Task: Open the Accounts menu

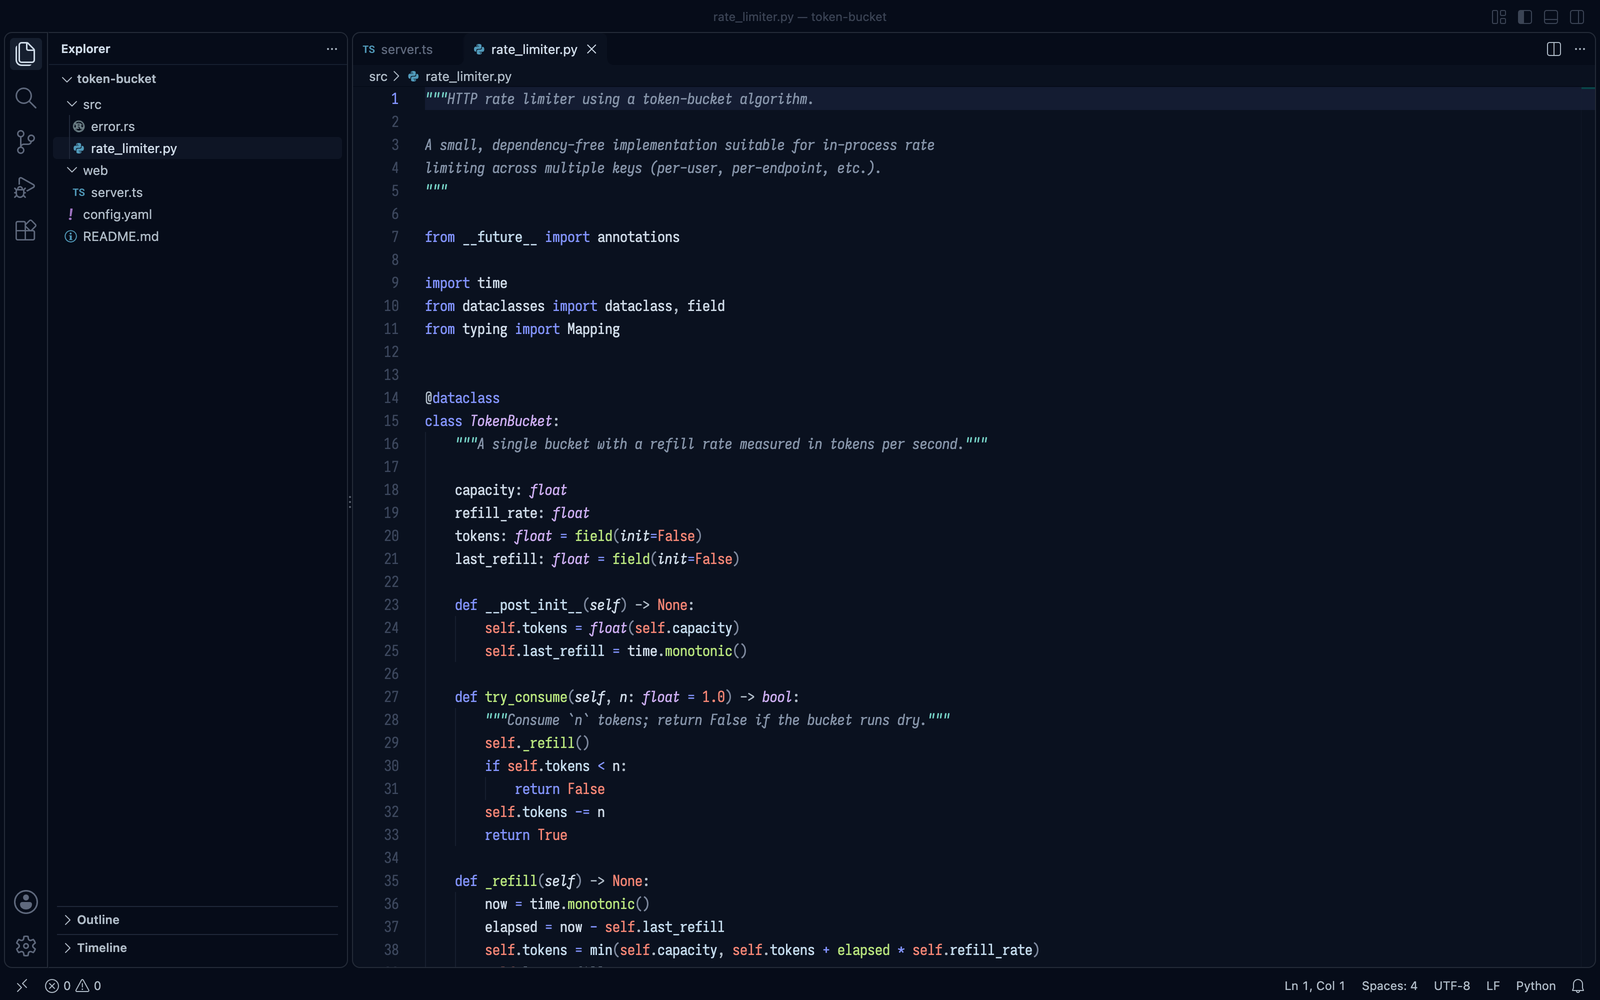Action: pos(26,902)
